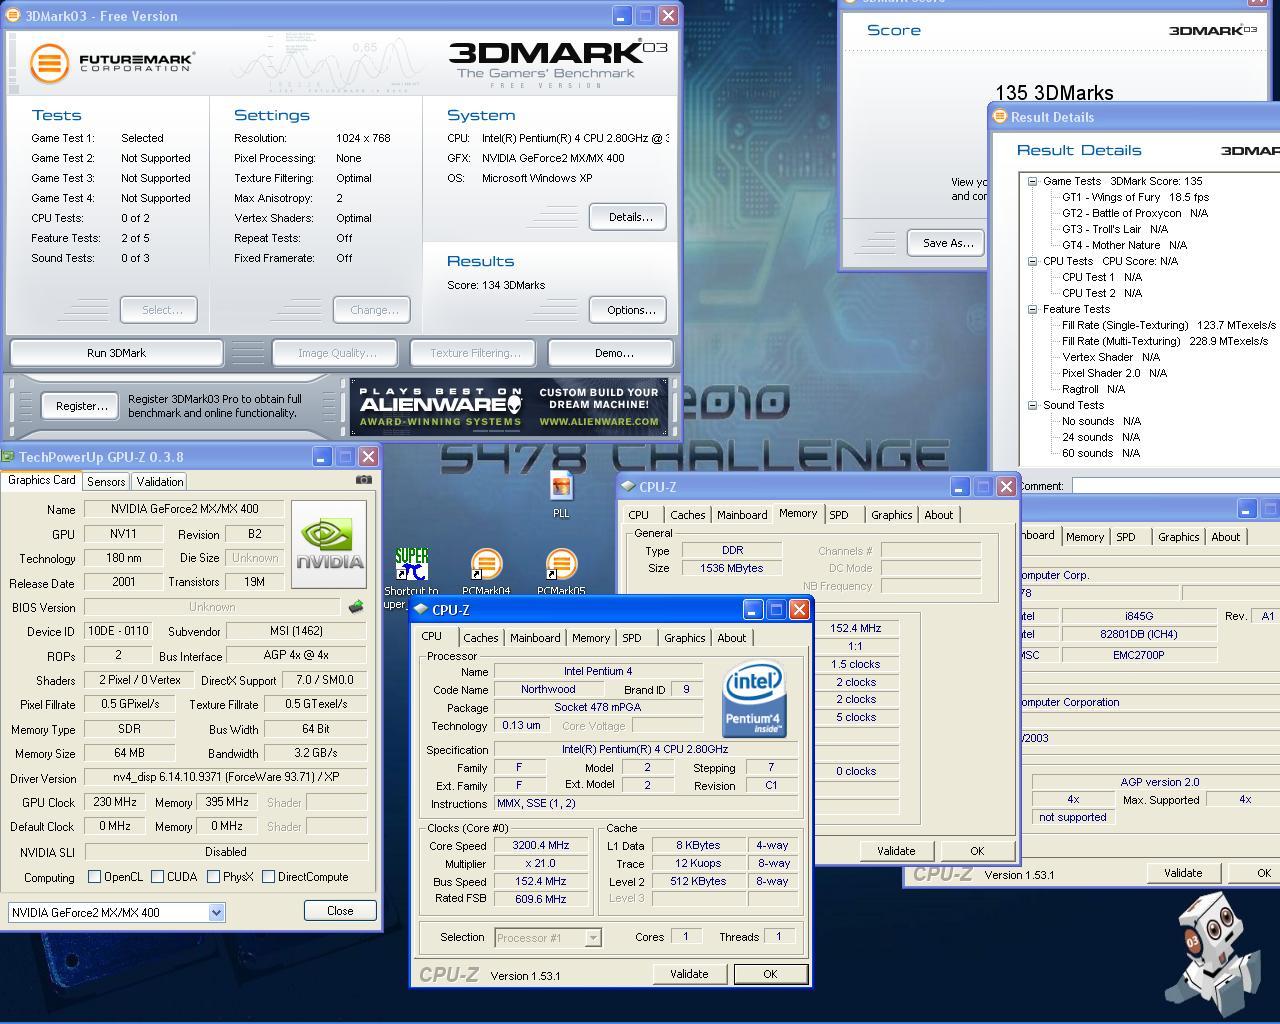The height and width of the screenshot is (1024, 1280).
Task: Click the Futuremark logo in 3DMark03
Action: [x=111, y=63]
